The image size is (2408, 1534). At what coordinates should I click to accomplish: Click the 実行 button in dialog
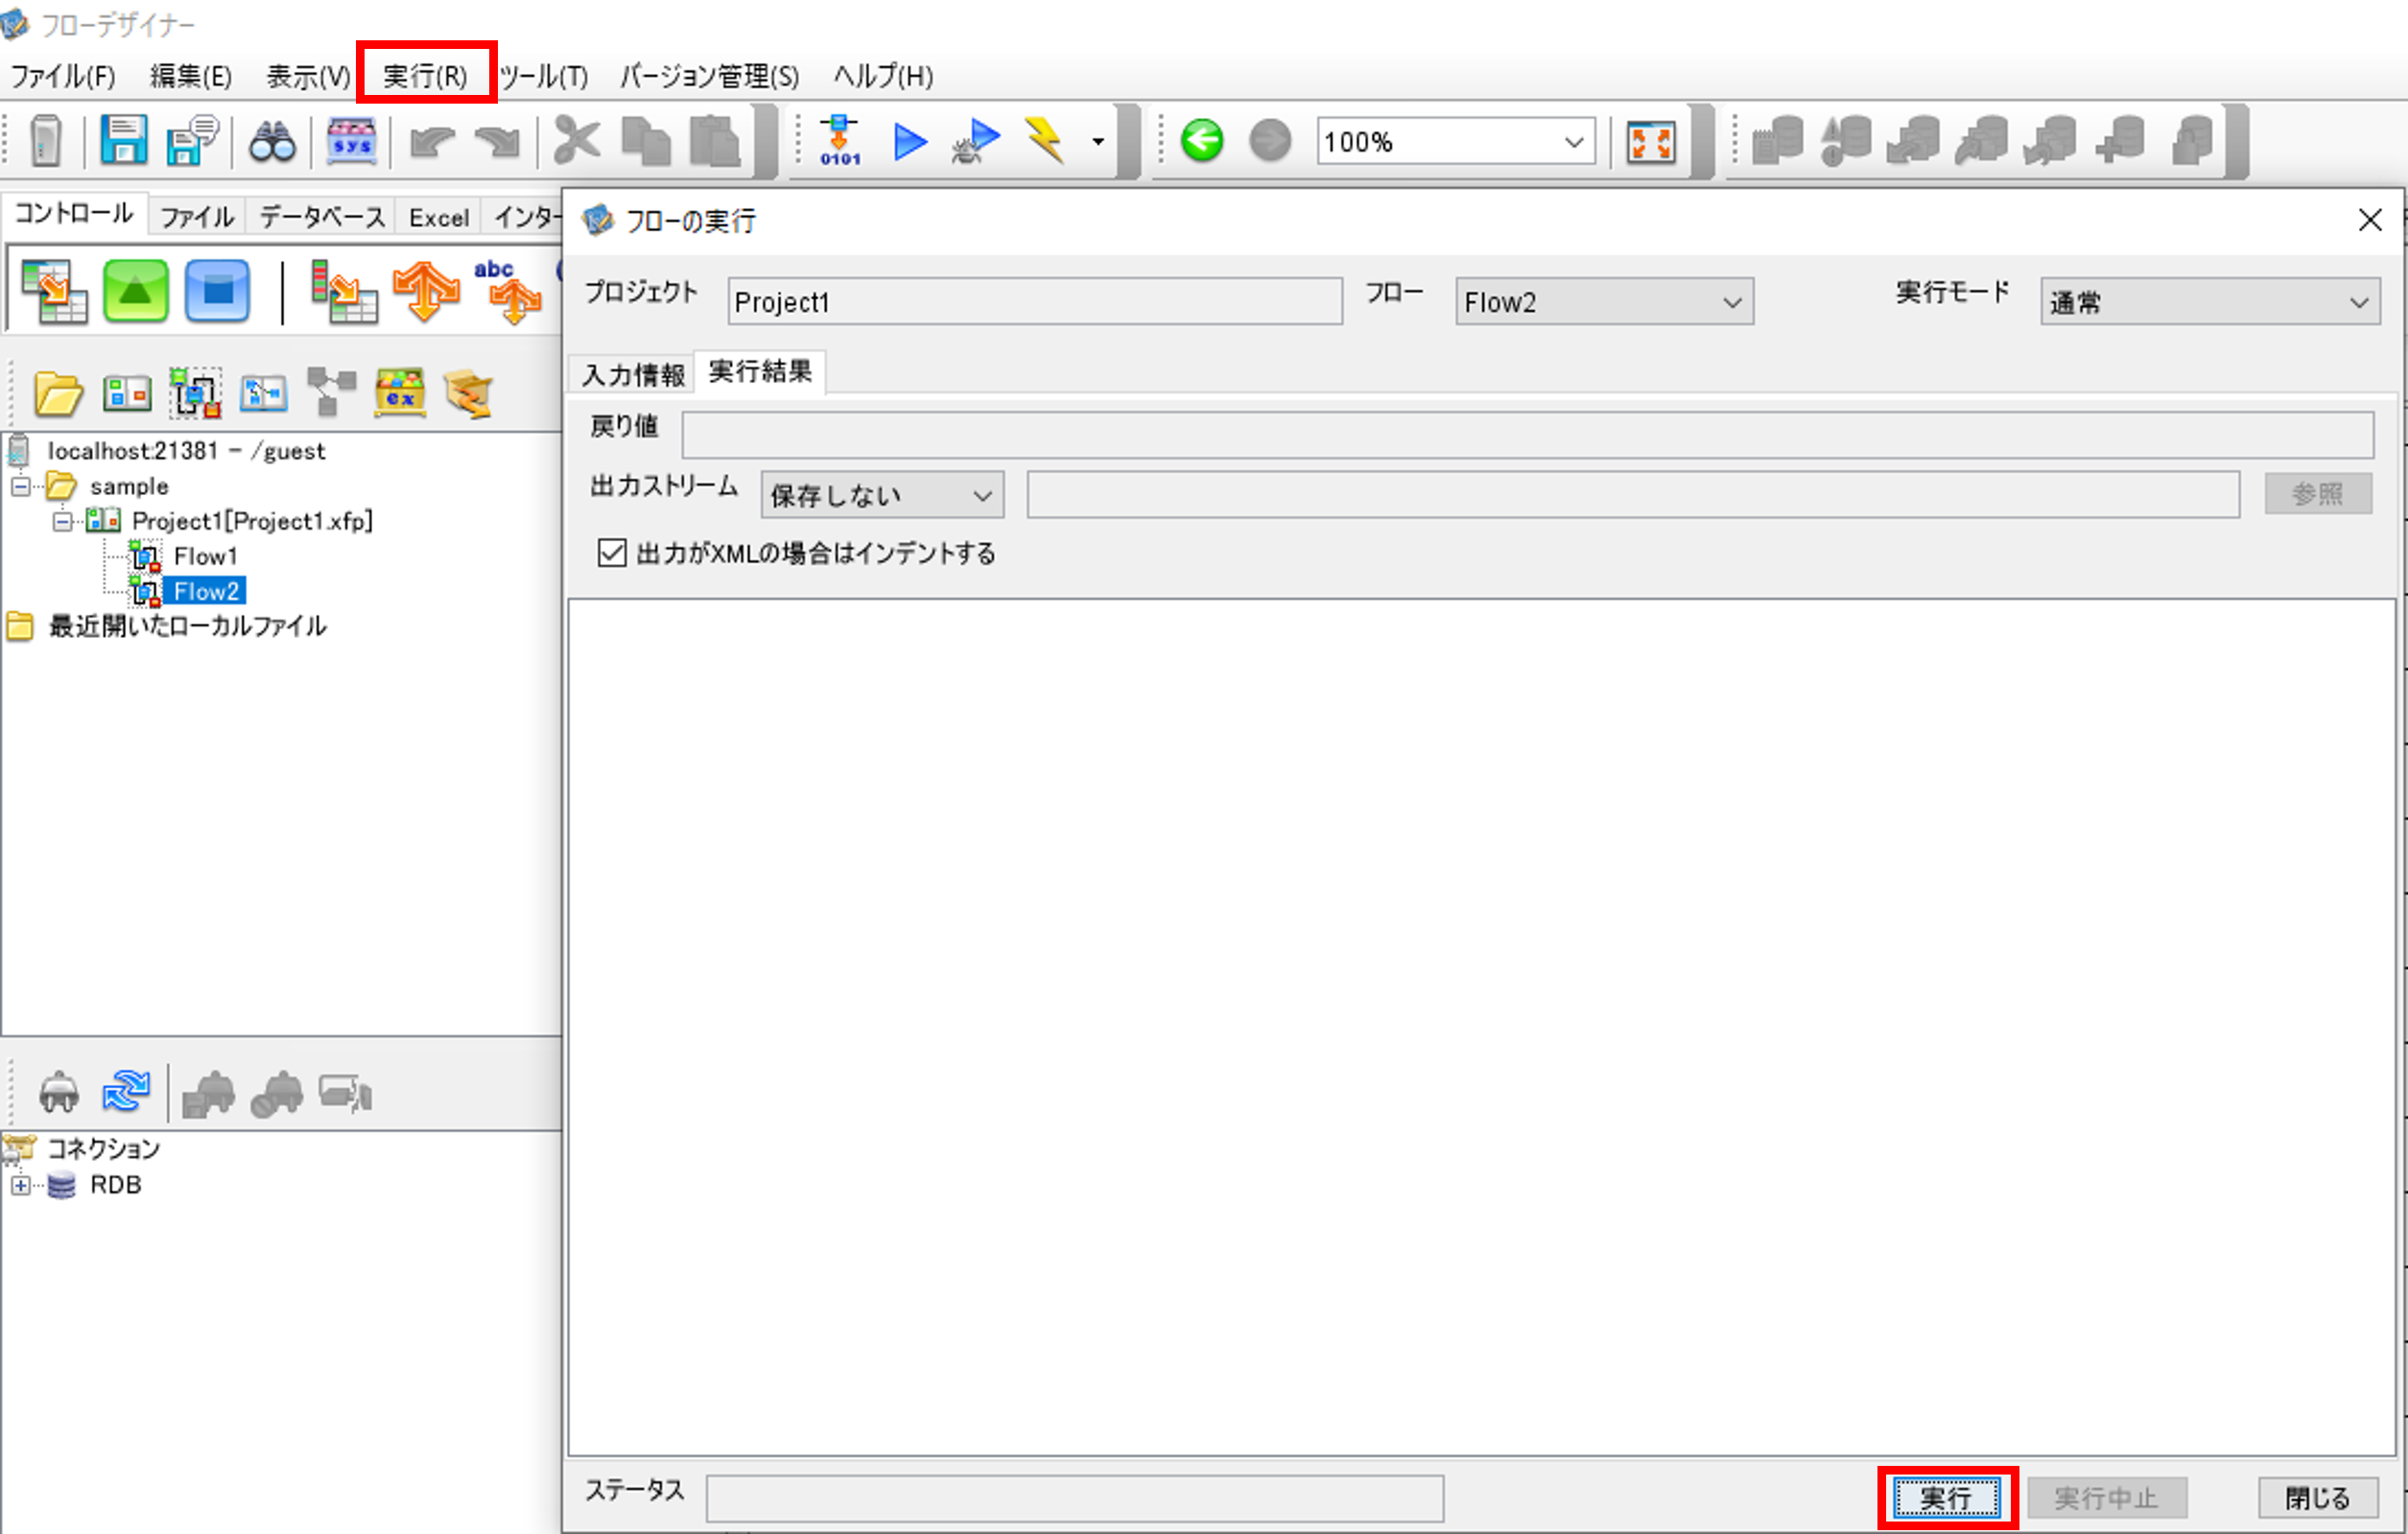click(1946, 1497)
